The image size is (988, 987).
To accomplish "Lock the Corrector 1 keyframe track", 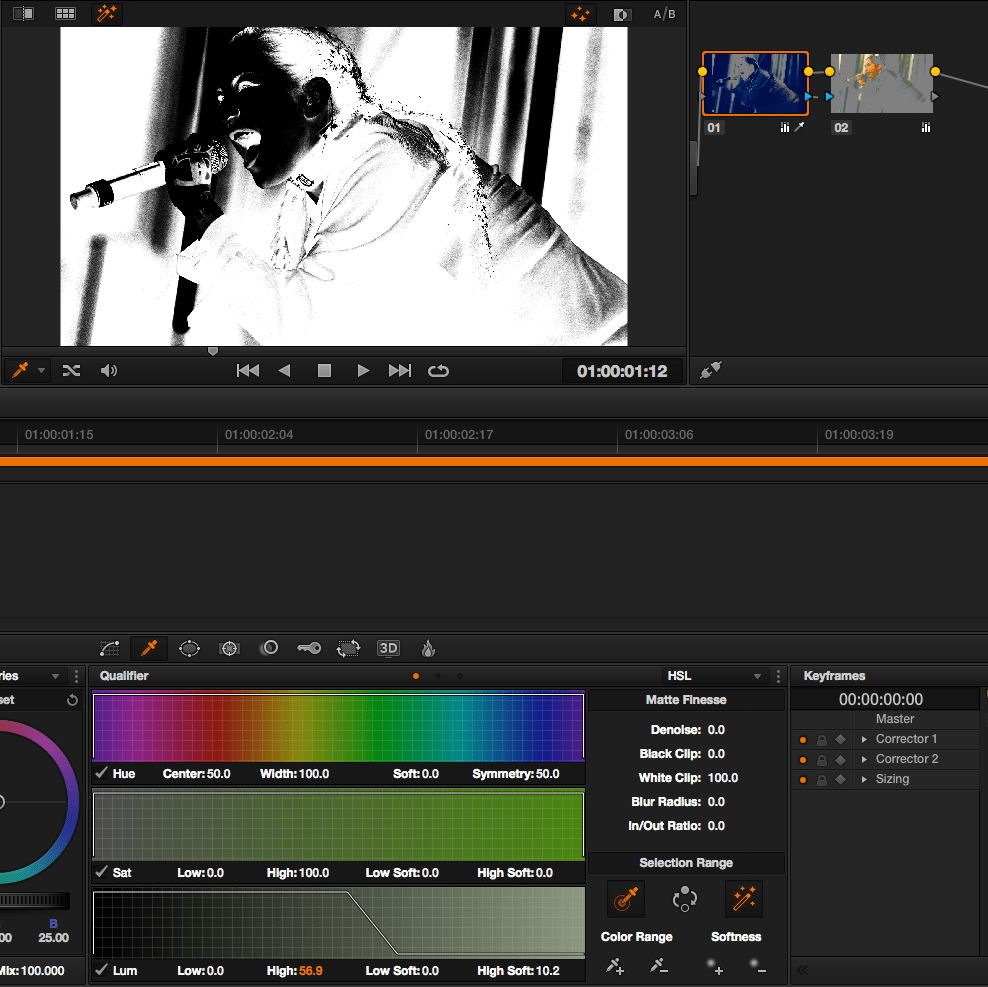I will (822, 739).
